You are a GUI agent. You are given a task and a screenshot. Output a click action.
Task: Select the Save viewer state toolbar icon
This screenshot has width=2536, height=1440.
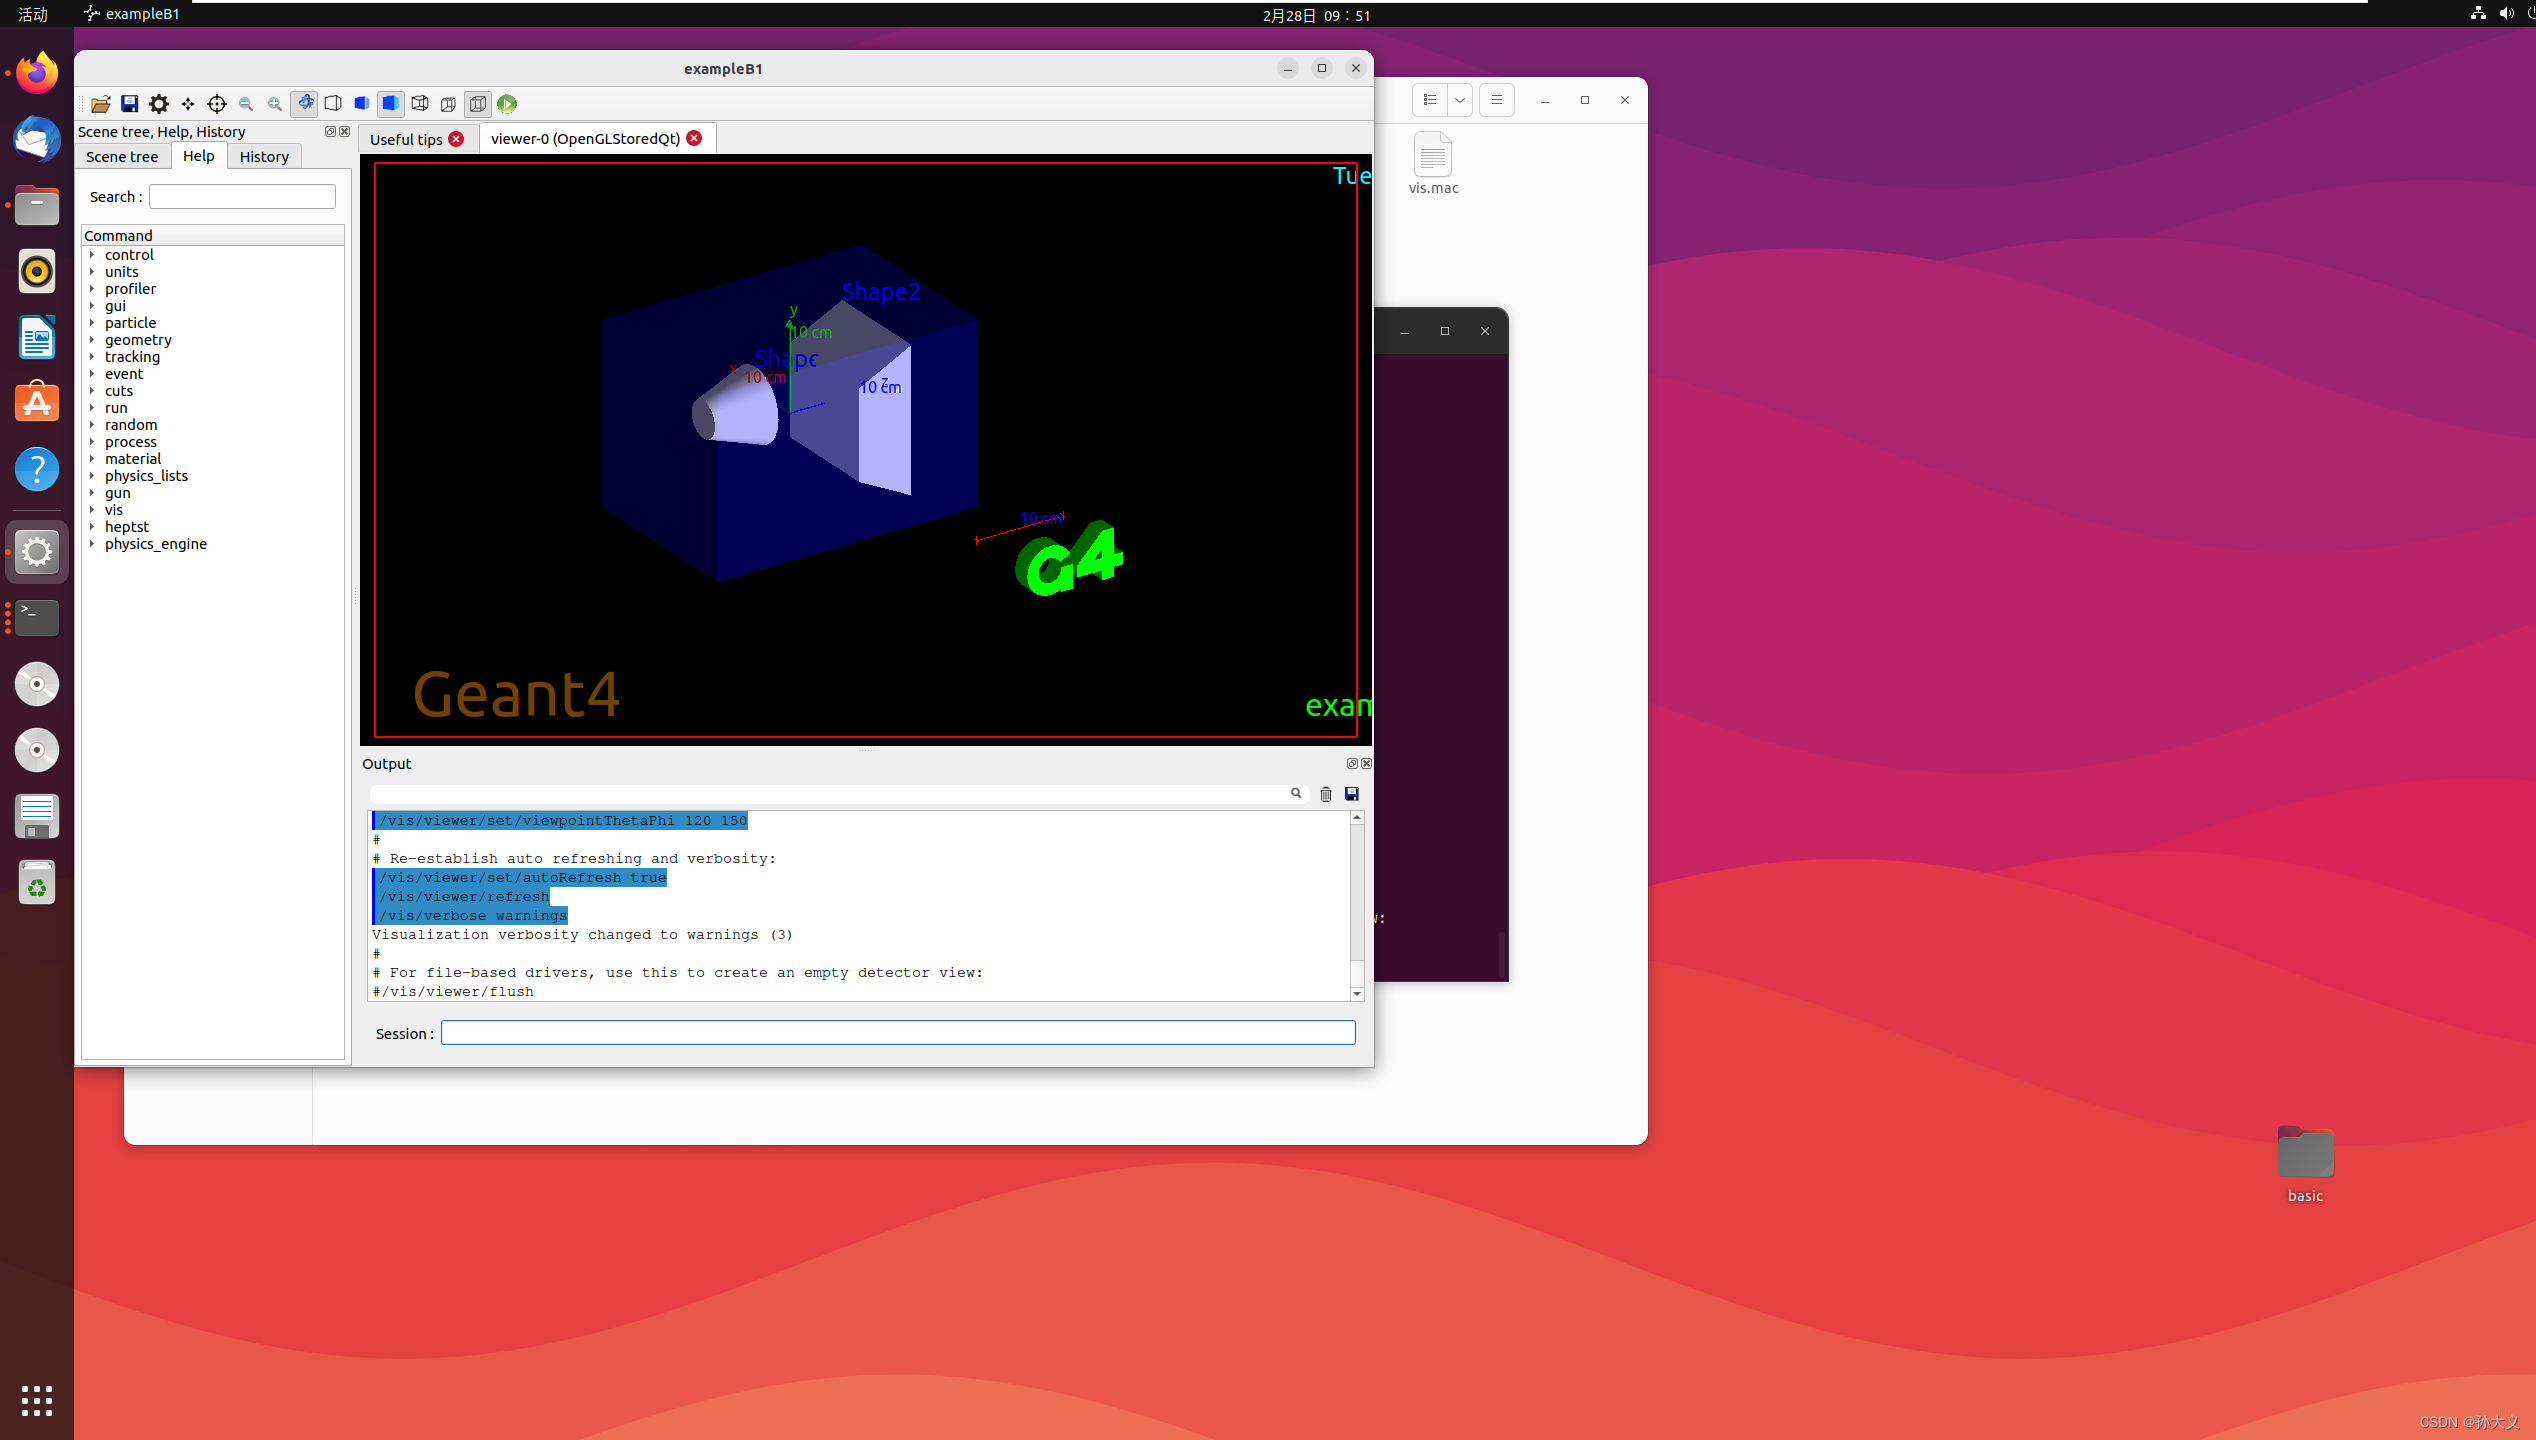(x=129, y=103)
